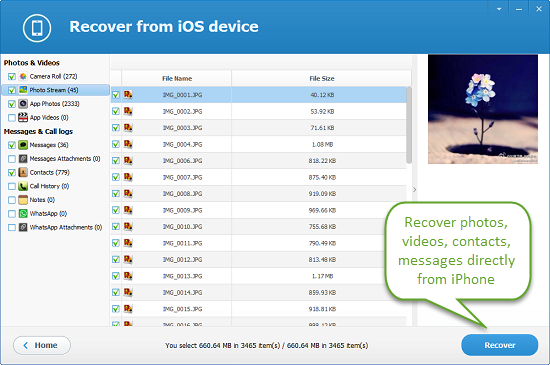Image resolution: width=550 pixels, height=365 pixels.
Task: Go back with the Home button
Action: pyautogui.click(x=42, y=345)
